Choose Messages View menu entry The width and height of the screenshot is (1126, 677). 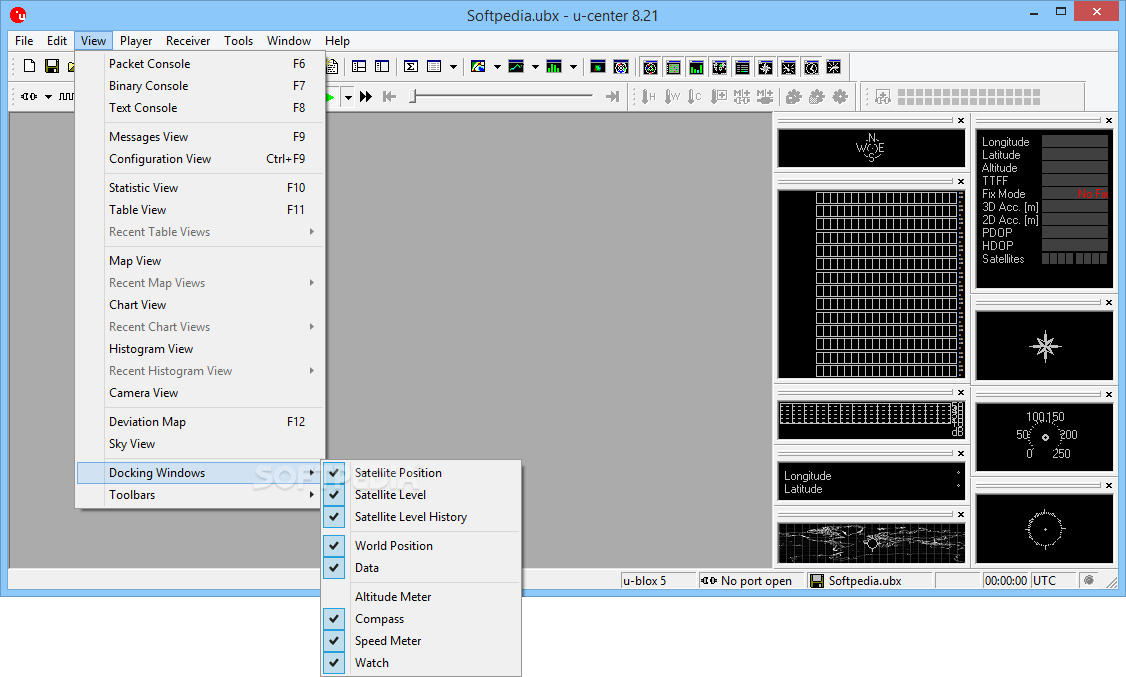click(199, 136)
